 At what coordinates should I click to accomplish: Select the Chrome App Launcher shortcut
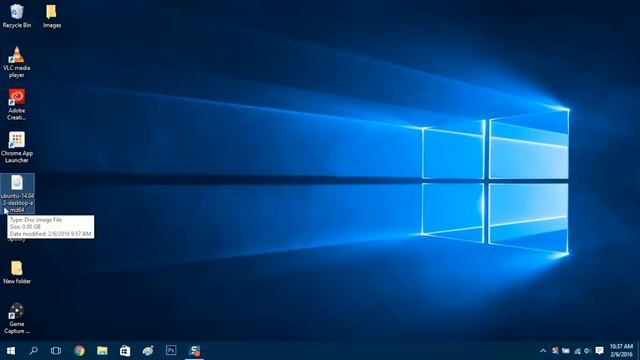[17, 147]
